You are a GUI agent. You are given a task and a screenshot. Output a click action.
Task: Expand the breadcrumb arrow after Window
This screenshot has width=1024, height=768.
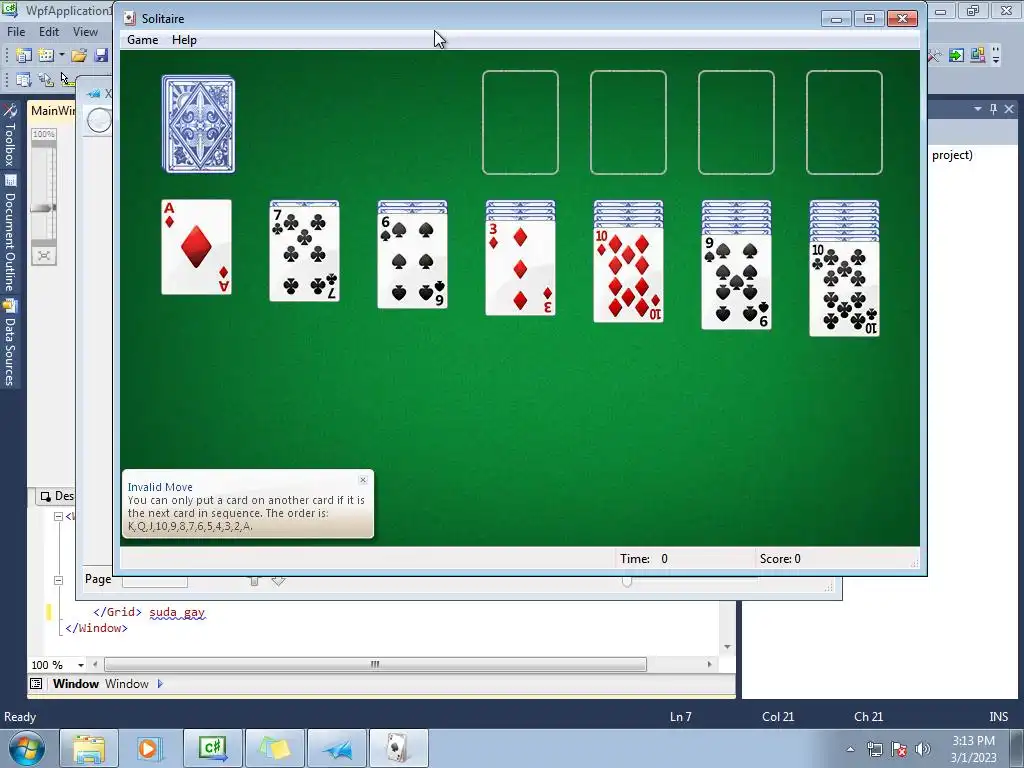(x=160, y=684)
